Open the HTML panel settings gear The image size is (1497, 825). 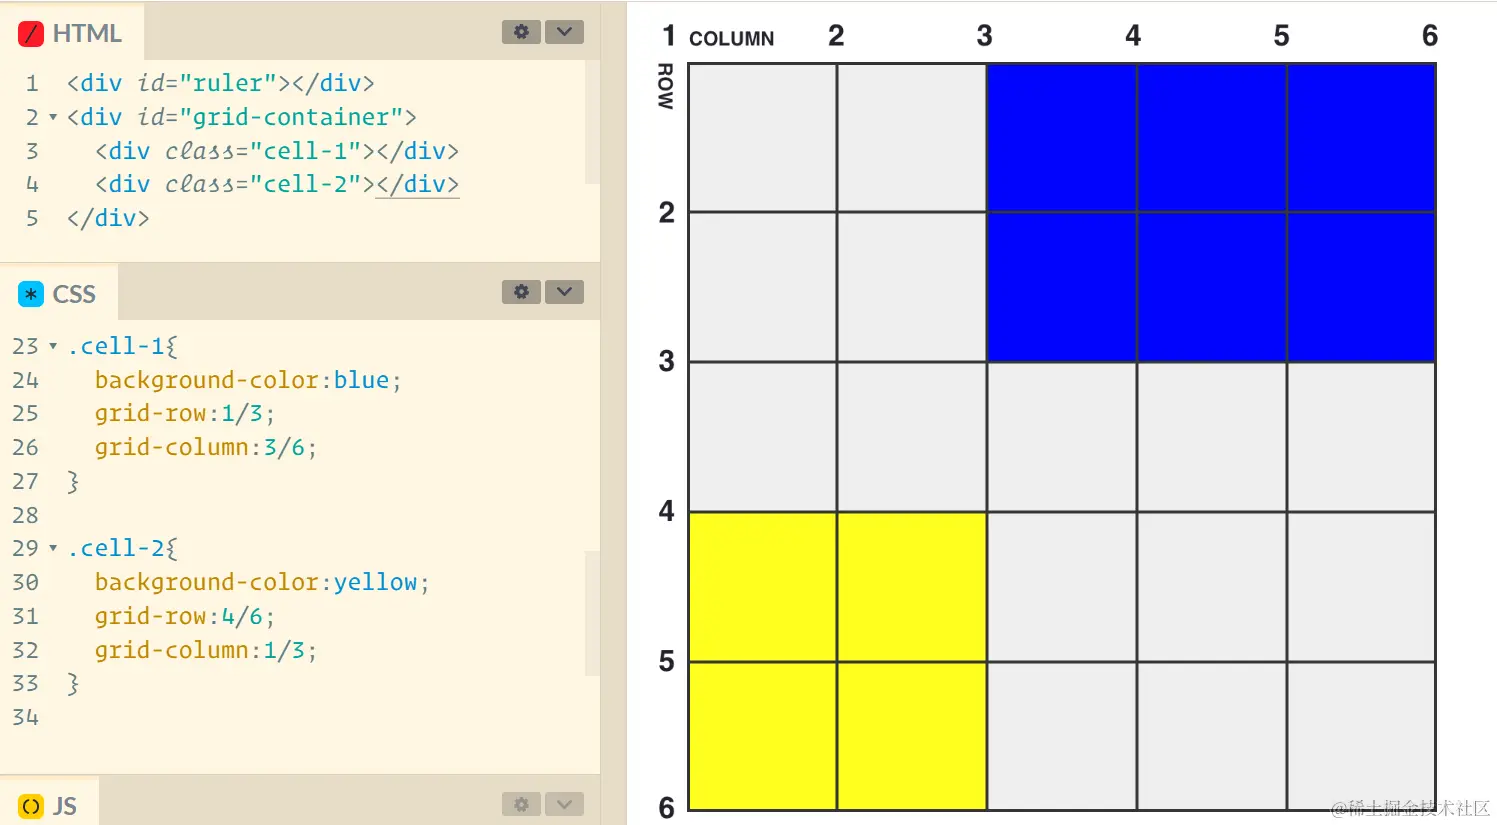point(520,31)
